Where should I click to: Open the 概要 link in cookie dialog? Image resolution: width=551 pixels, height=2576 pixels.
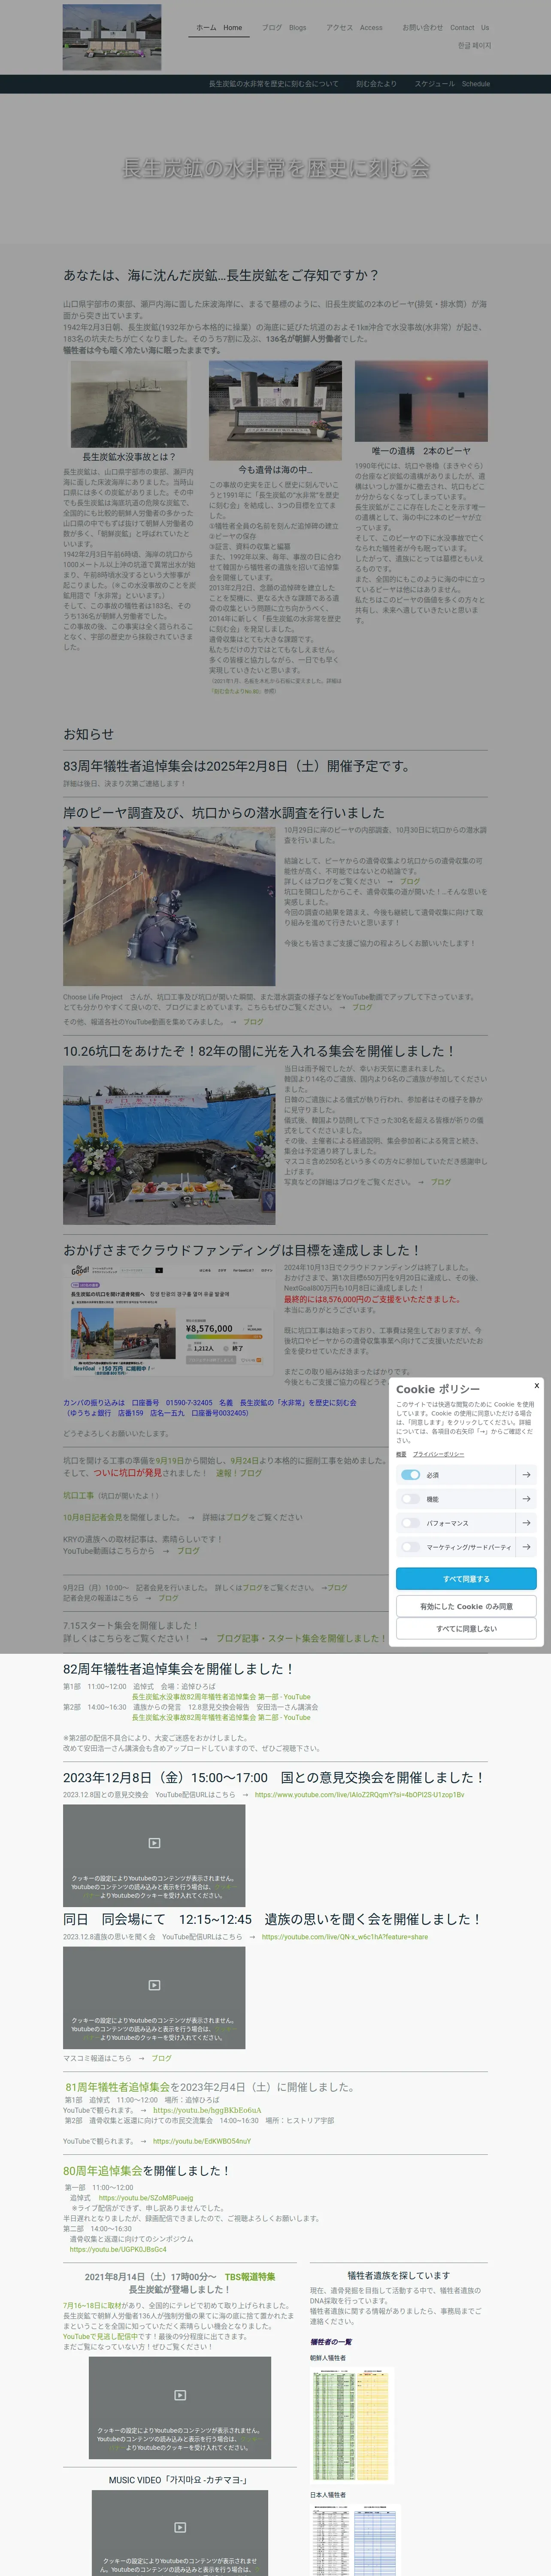point(401,1454)
